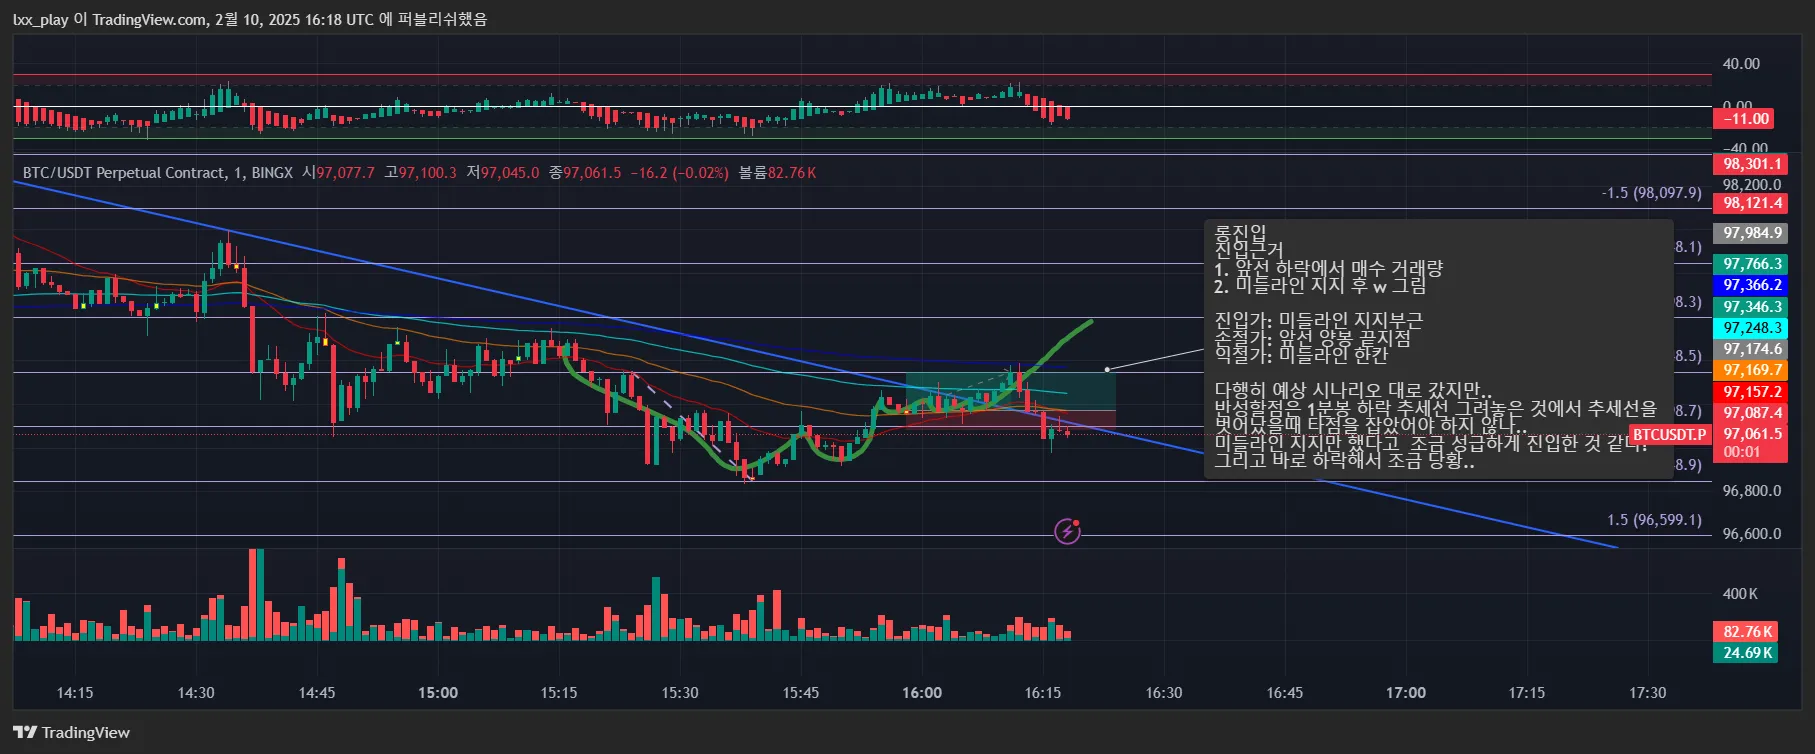Viewport: 1815px width, 754px height.
Task: Click the grey 97,174.6 price label
Action: click(1752, 349)
